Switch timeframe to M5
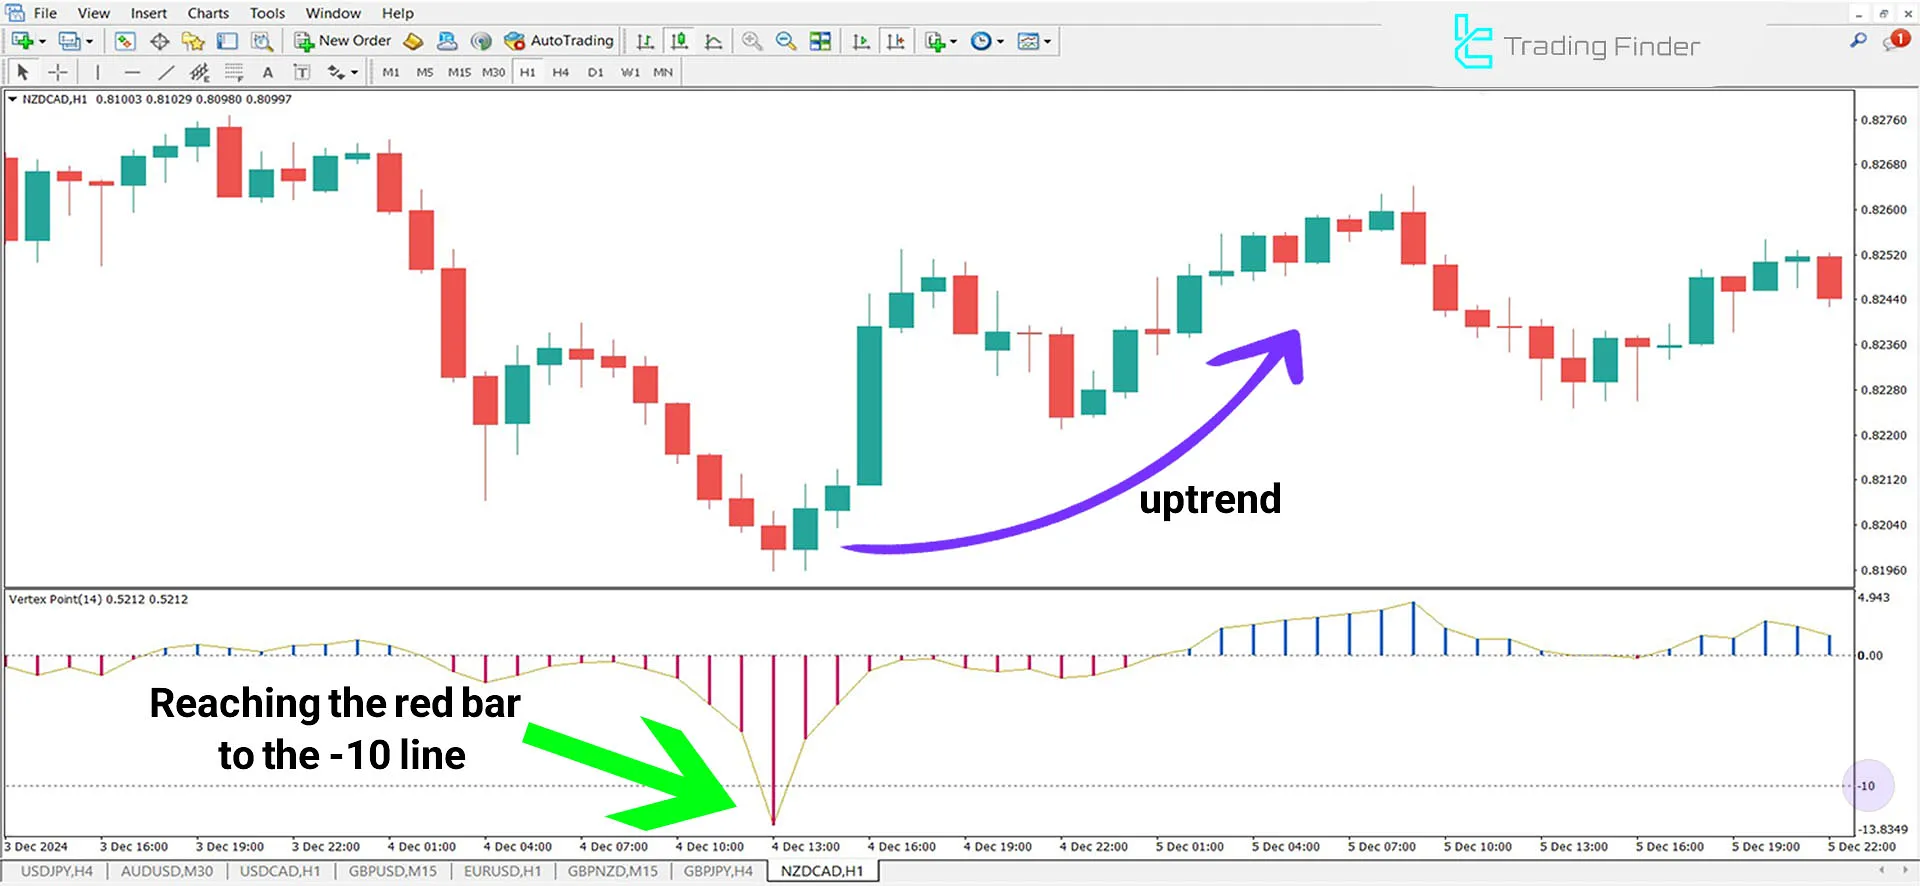Screen dimensions: 1920x886 point(425,72)
